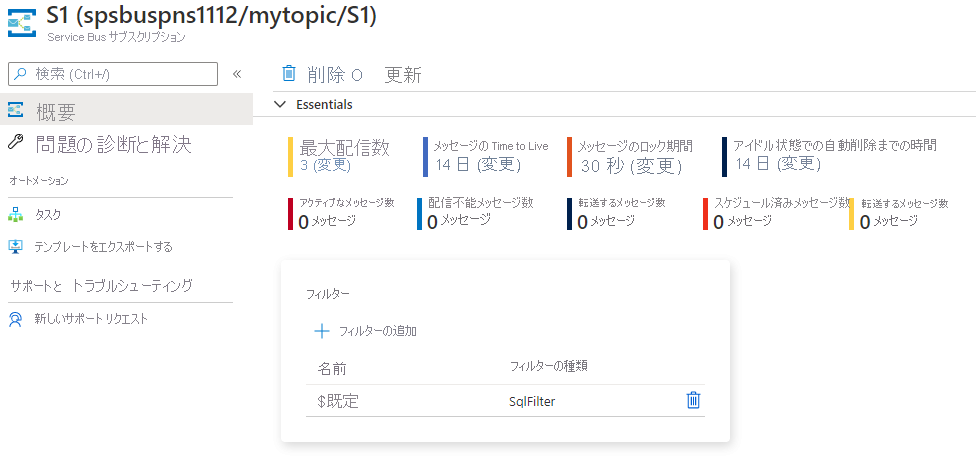
Task: Open 問題の診断と解決 menu item
Action: click(113, 144)
